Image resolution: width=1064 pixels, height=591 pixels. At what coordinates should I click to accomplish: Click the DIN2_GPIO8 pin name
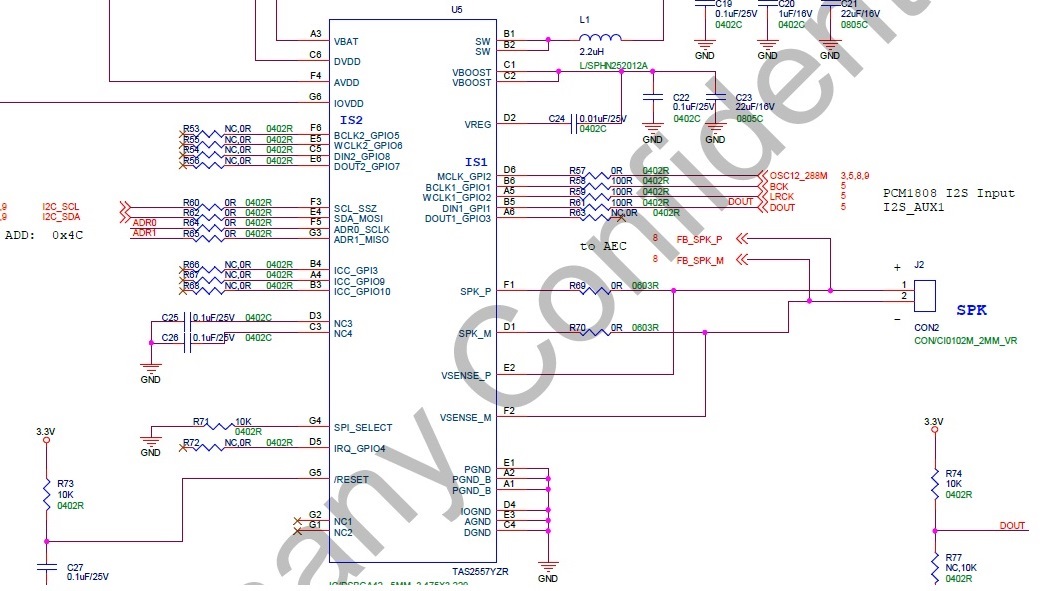coord(362,157)
